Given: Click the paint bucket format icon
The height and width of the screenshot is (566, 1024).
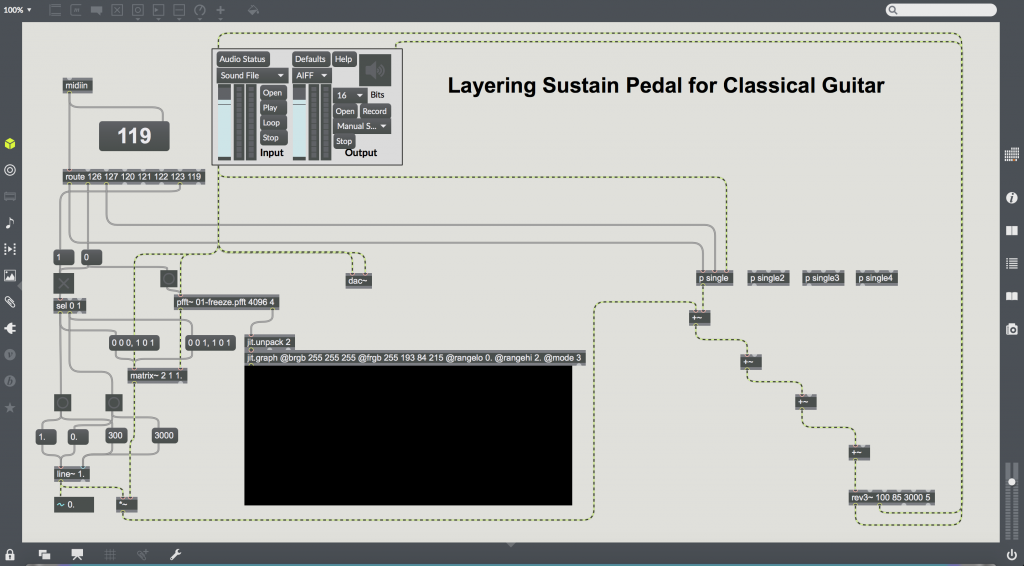Looking at the screenshot, I should (253, 10).
